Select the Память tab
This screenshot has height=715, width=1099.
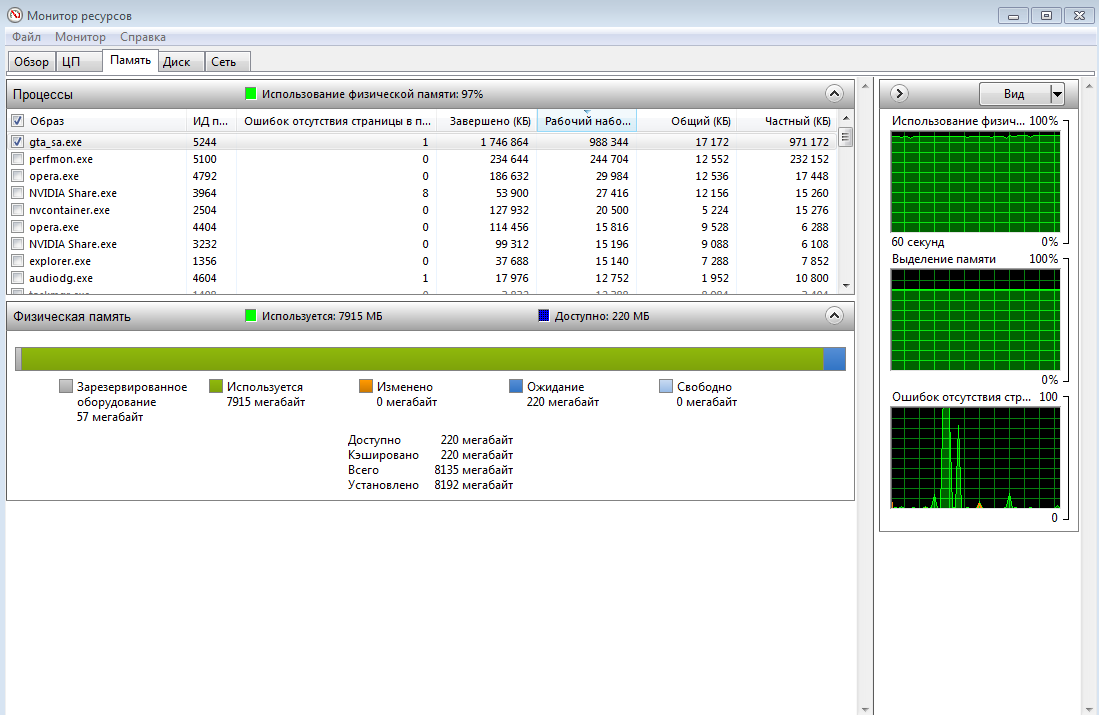(130, 60)
